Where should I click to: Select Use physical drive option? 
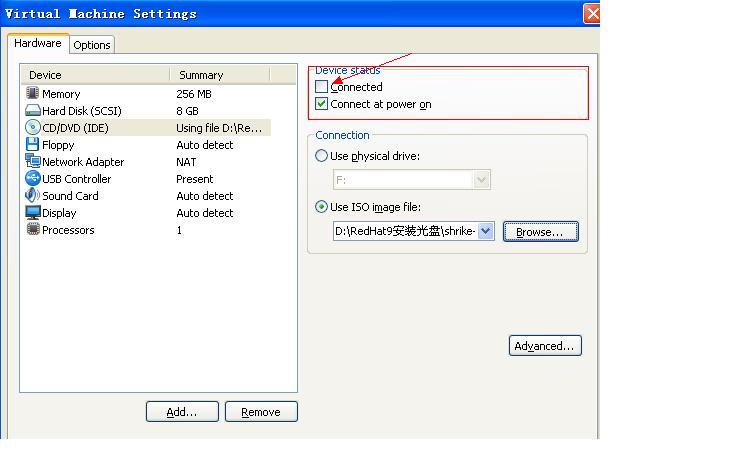click(321, 155)
